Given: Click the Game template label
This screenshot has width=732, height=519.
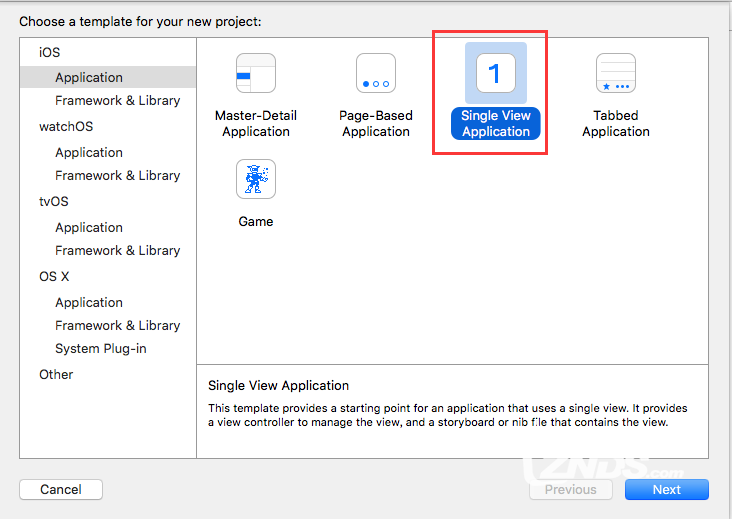Looking at the screenshot, I should coord(256,221).
